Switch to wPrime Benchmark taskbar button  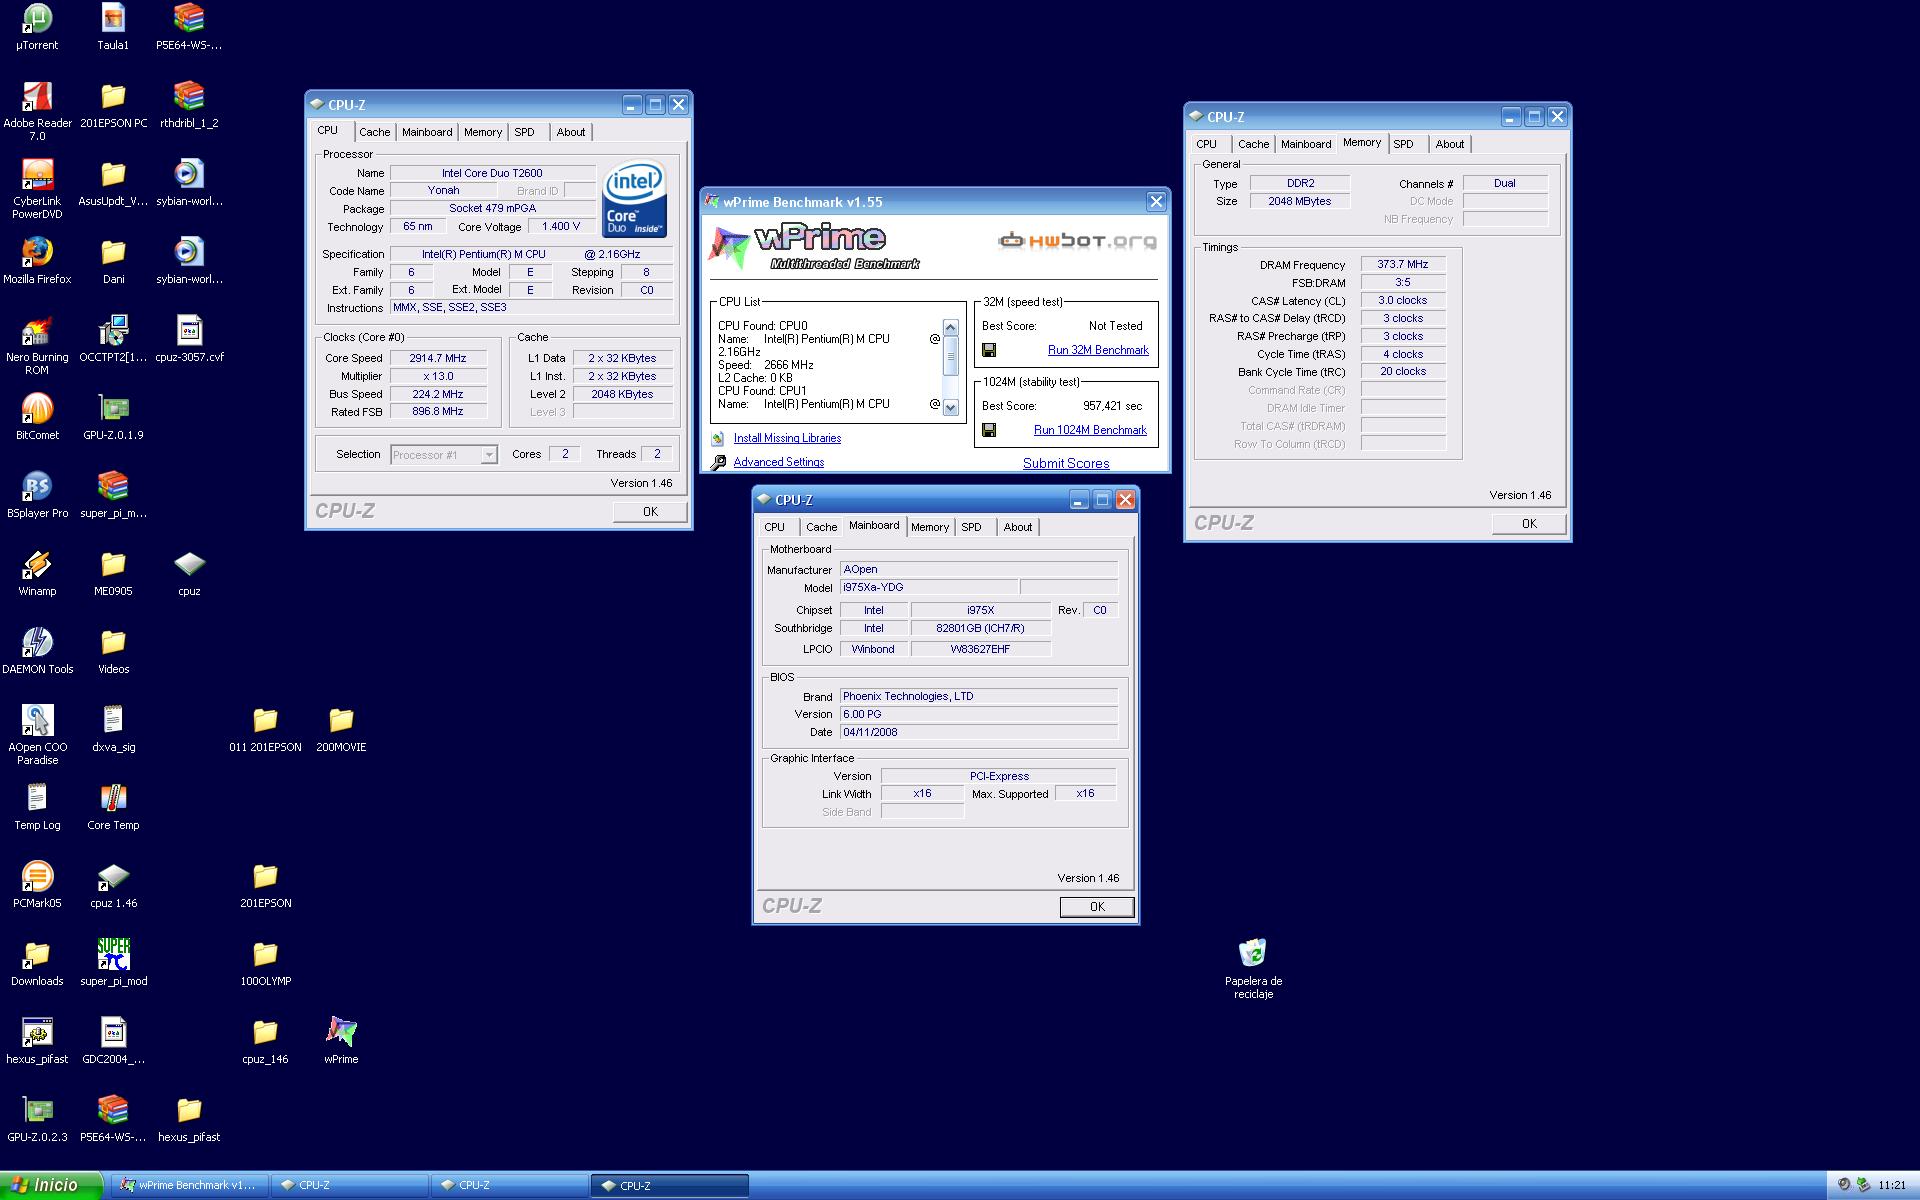coord(188,1185)
